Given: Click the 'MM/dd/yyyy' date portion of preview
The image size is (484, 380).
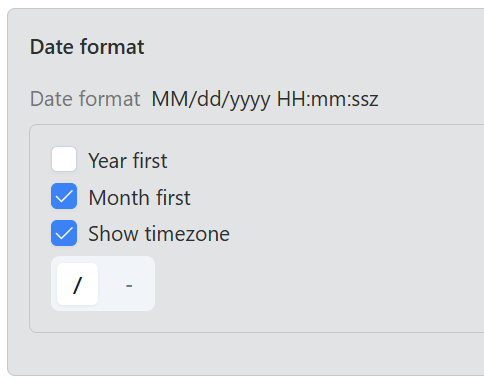Looking at the screenshot, I should [x=211, y=99].
